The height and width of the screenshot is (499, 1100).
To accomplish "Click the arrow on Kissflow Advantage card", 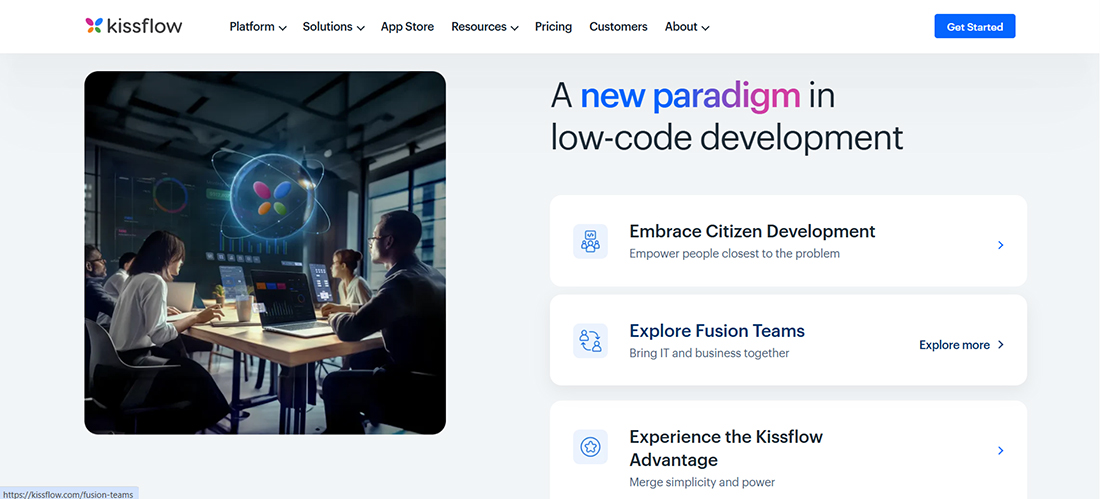I will tap(1000, 451).
